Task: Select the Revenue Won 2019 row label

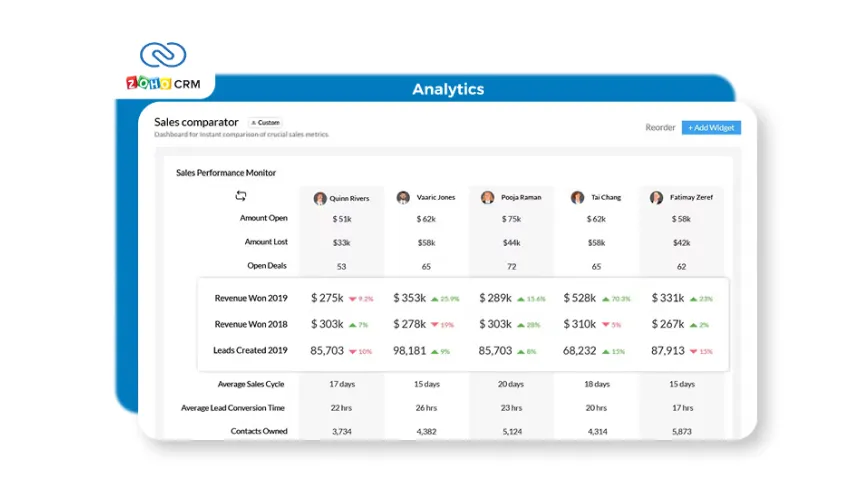Action: (250, 298)
